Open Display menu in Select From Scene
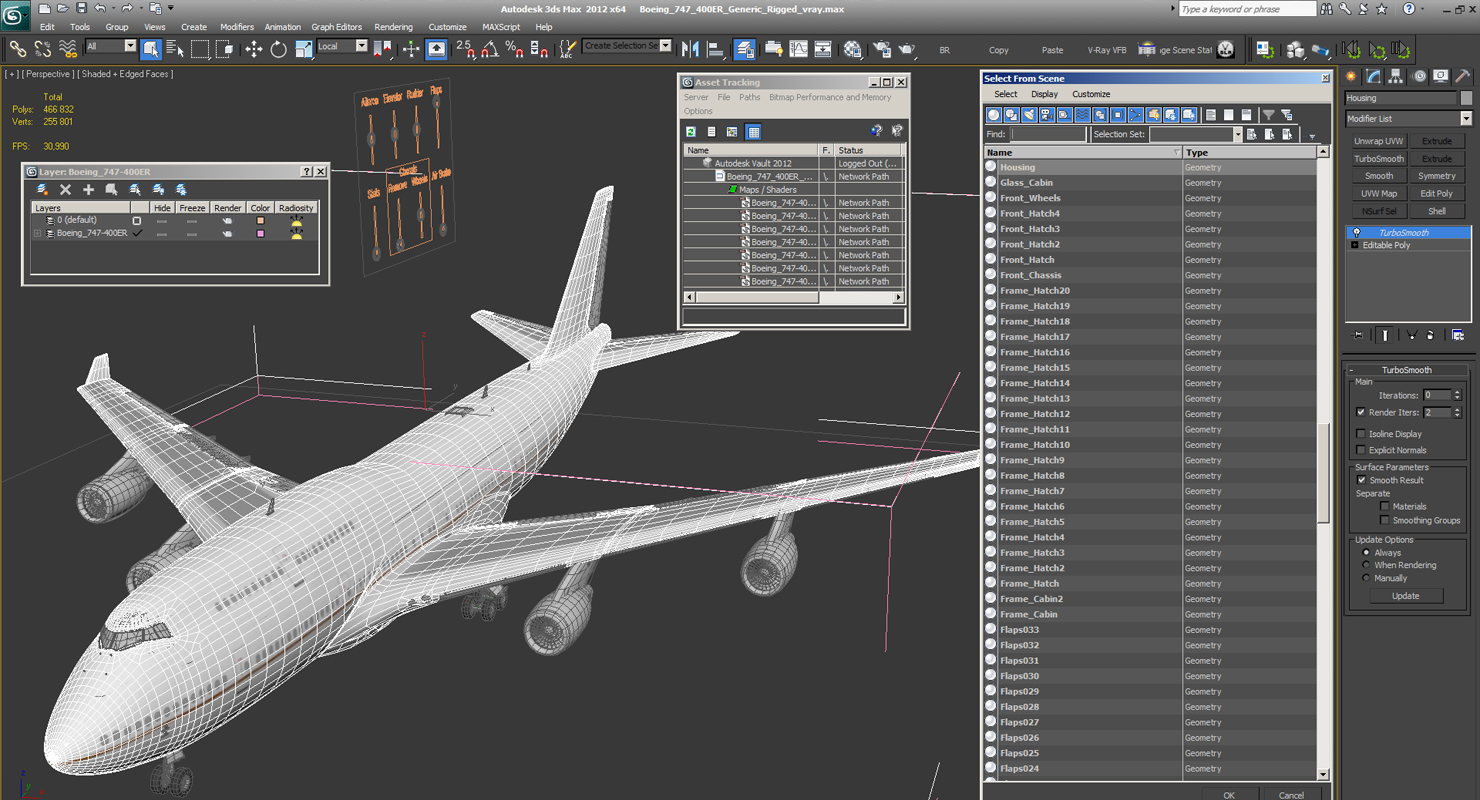Screen dimensions: 1480x800 tap(1044, 94)
